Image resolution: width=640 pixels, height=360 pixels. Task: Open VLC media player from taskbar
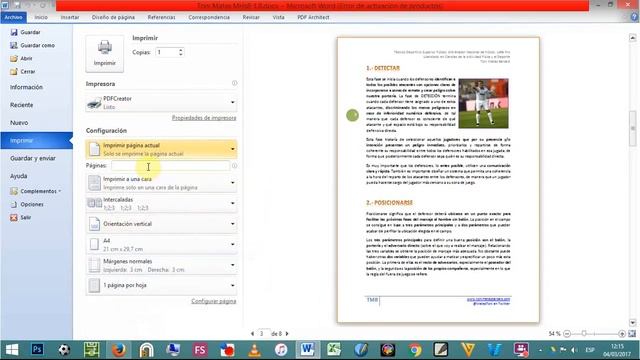pos(254,350)
